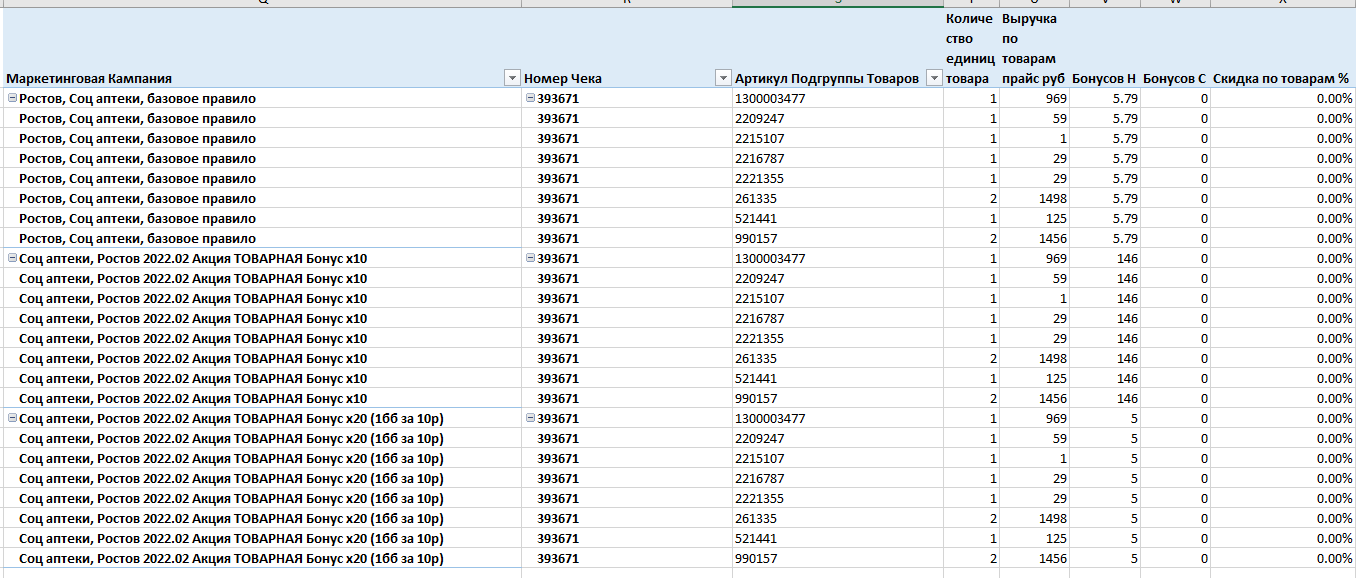Open the Артикул Подгруппы Товаров filter dropdown

point(934,78)
